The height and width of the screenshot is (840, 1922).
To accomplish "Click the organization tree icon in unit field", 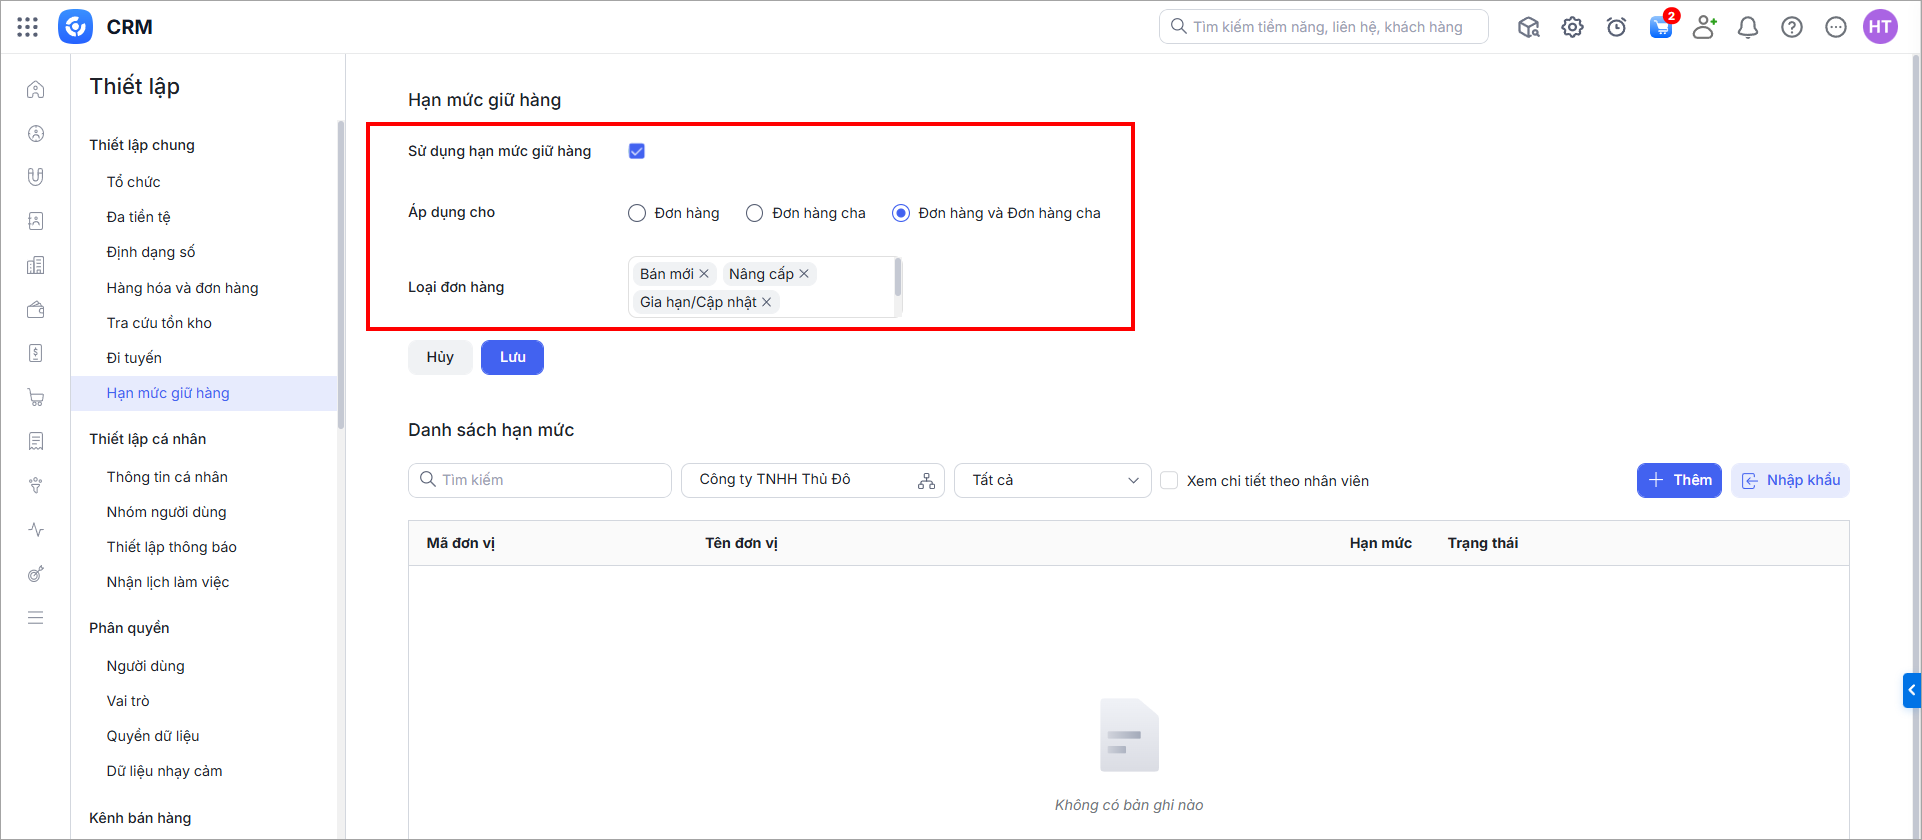I will 926,481.
